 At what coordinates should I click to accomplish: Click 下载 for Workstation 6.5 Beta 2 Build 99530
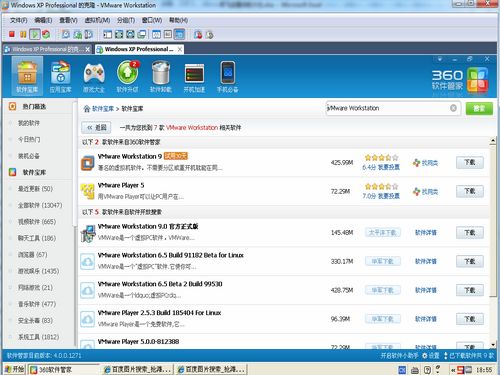click(470, 290)
